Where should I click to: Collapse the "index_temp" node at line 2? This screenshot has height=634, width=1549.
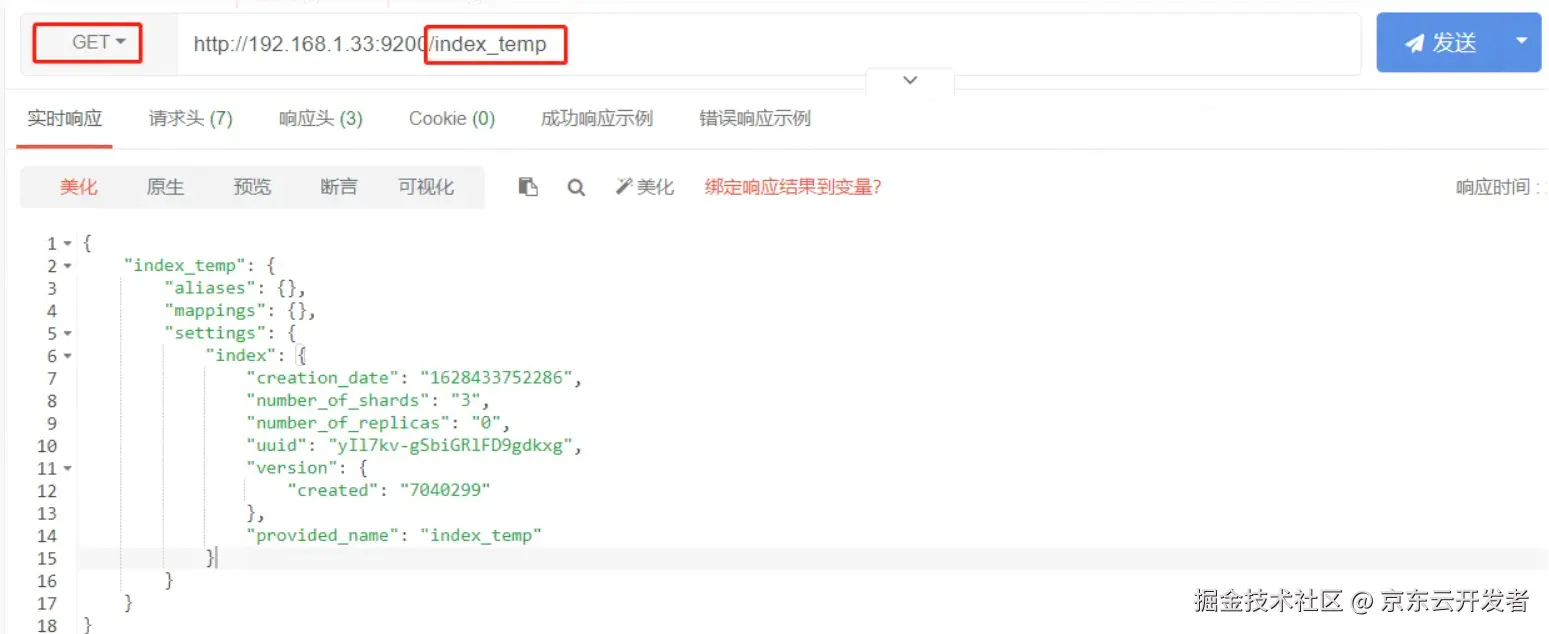coord(67,266)
